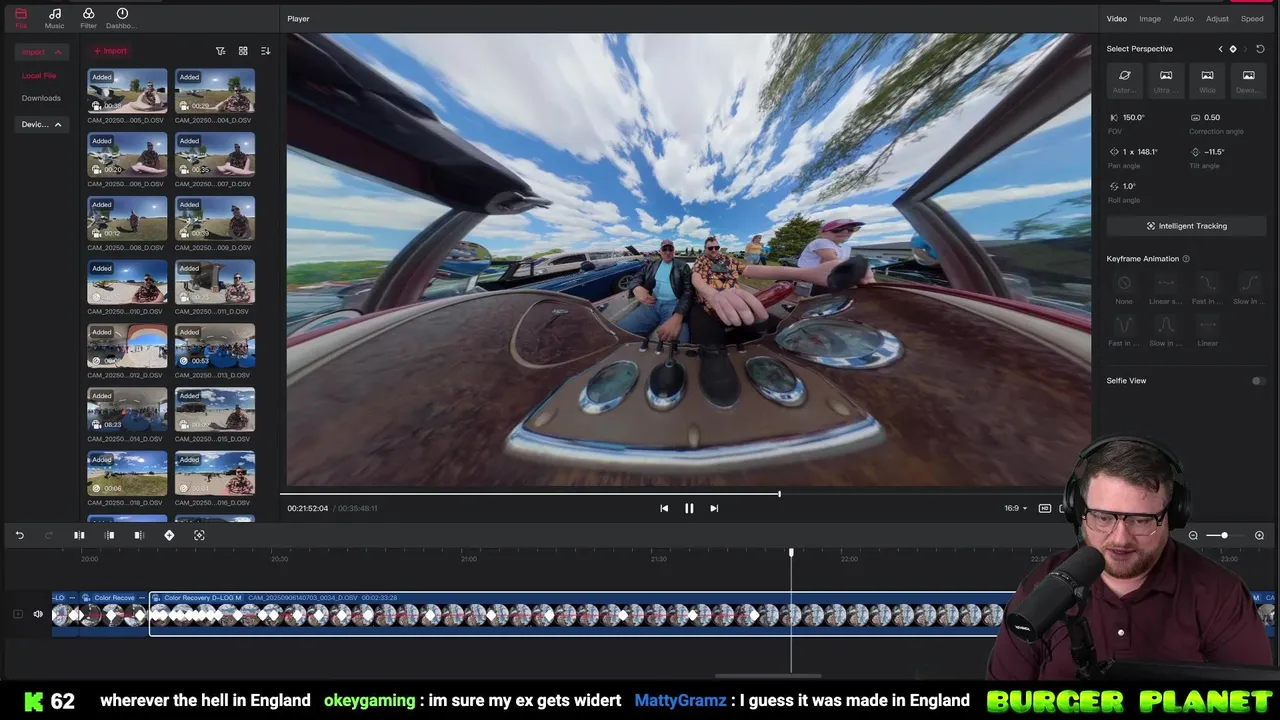
Task: Click the filter media icon
Action: (x=221, y=51)
